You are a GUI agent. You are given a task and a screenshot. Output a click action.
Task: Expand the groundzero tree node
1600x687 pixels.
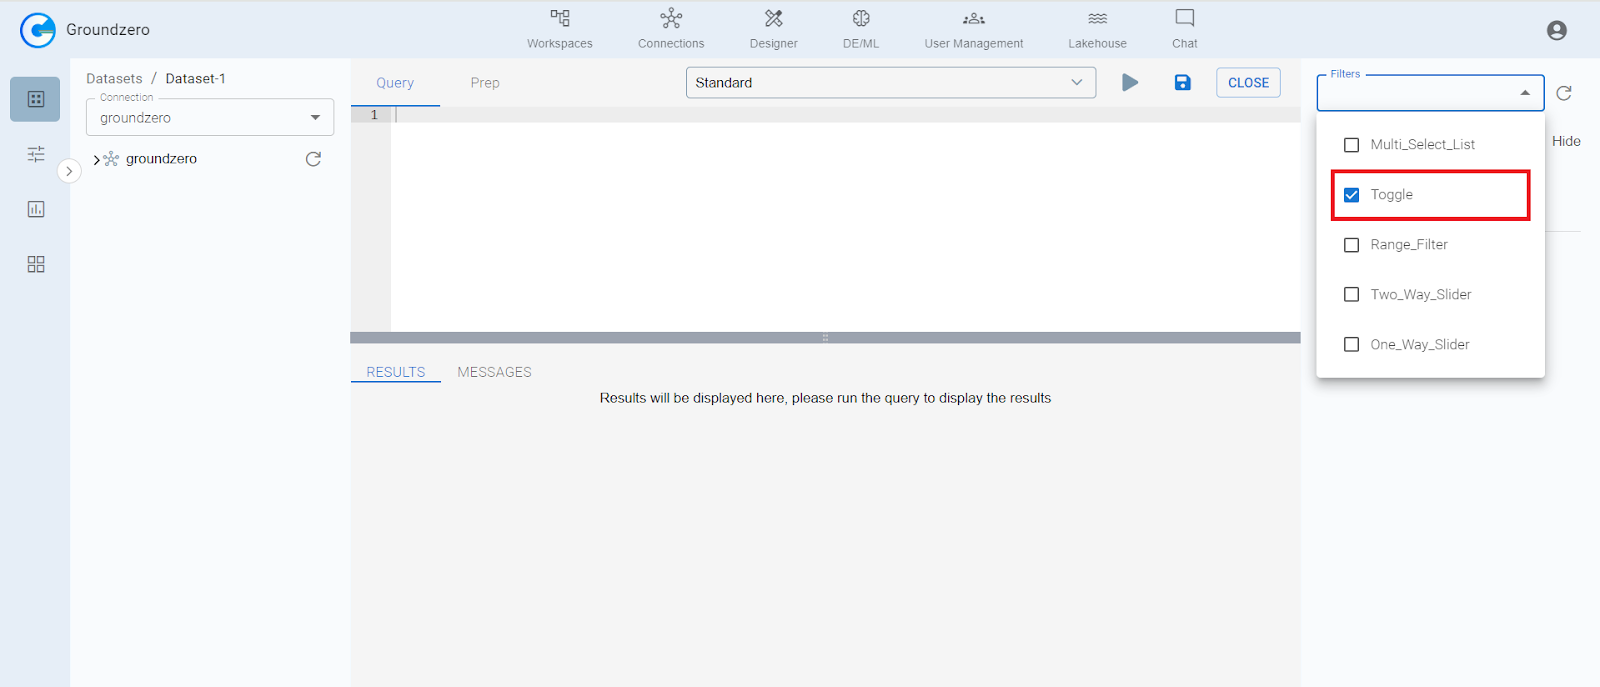click(96, 160)
